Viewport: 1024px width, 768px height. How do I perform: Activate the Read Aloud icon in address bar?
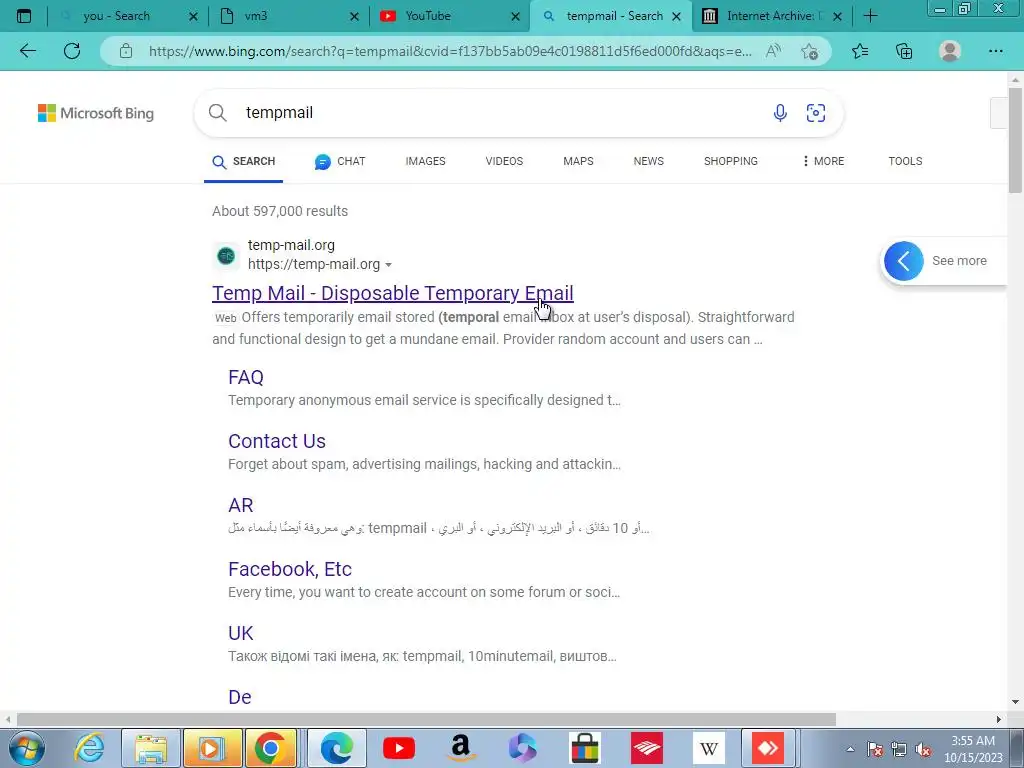point(773,51)
